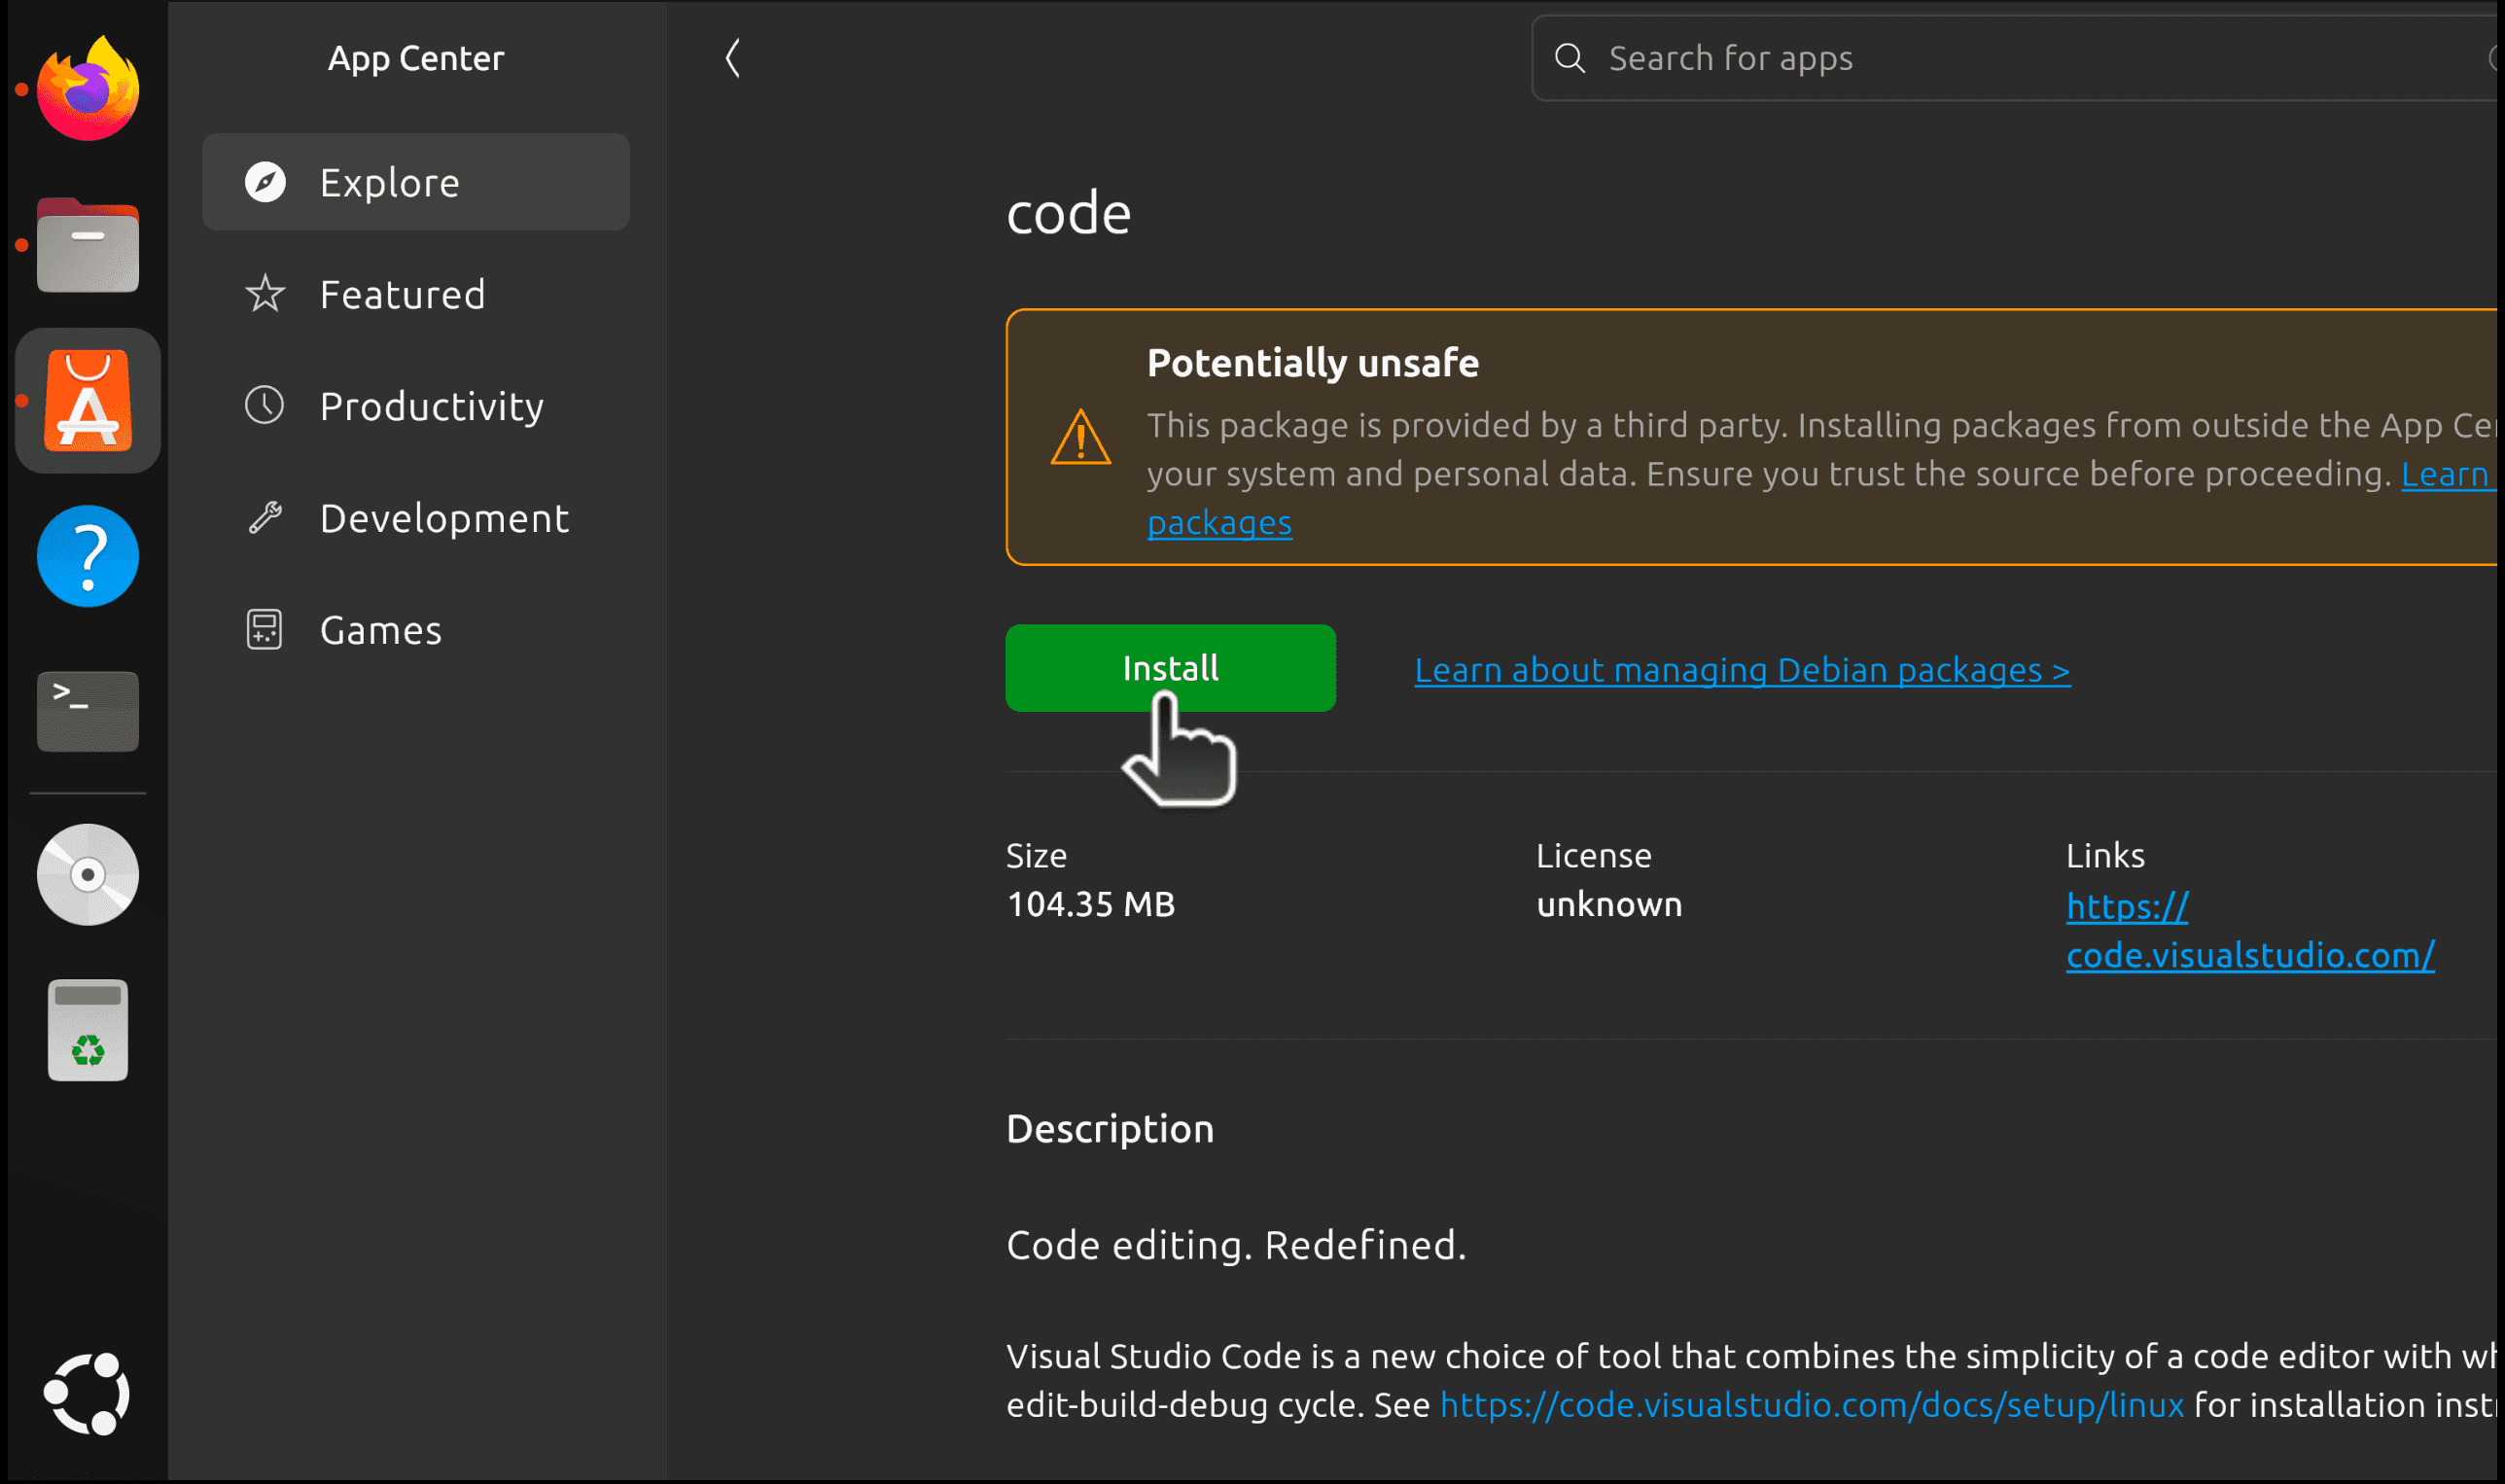The image size is (2505, 1484).
Task: Click the 'code' package title
Action: tap(1068, 213)
